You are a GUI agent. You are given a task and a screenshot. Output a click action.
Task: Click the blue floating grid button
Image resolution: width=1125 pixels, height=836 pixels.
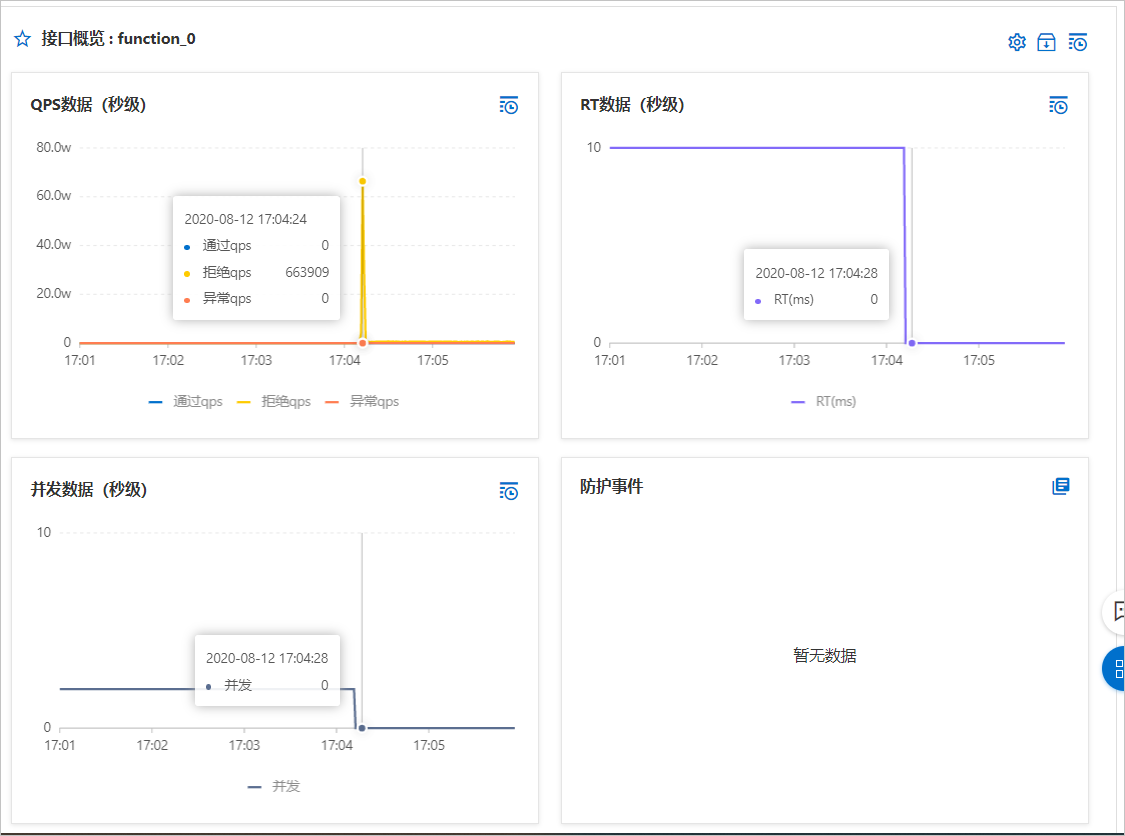(1116, 669)
